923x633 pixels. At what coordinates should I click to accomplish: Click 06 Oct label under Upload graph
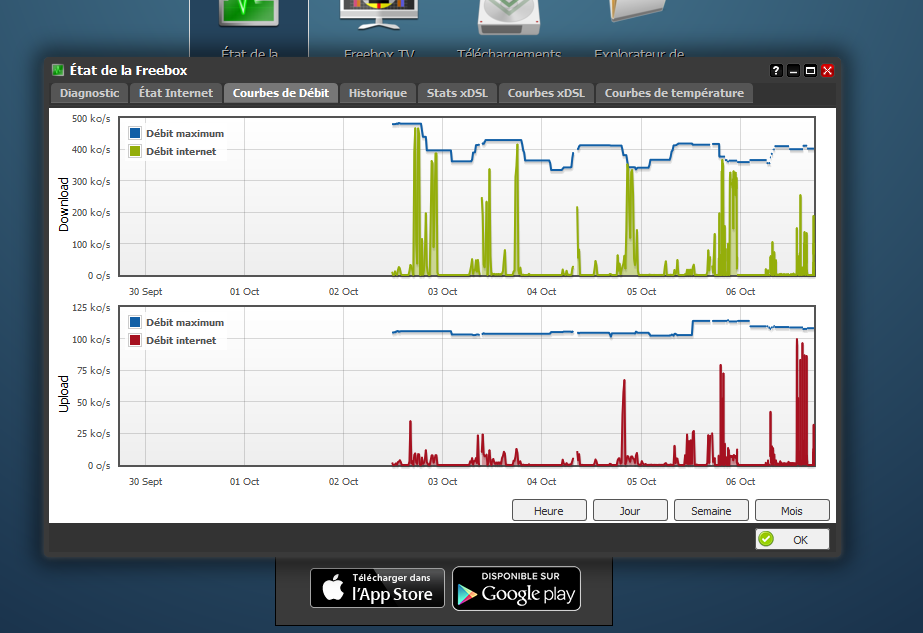(x=741, y=482)
